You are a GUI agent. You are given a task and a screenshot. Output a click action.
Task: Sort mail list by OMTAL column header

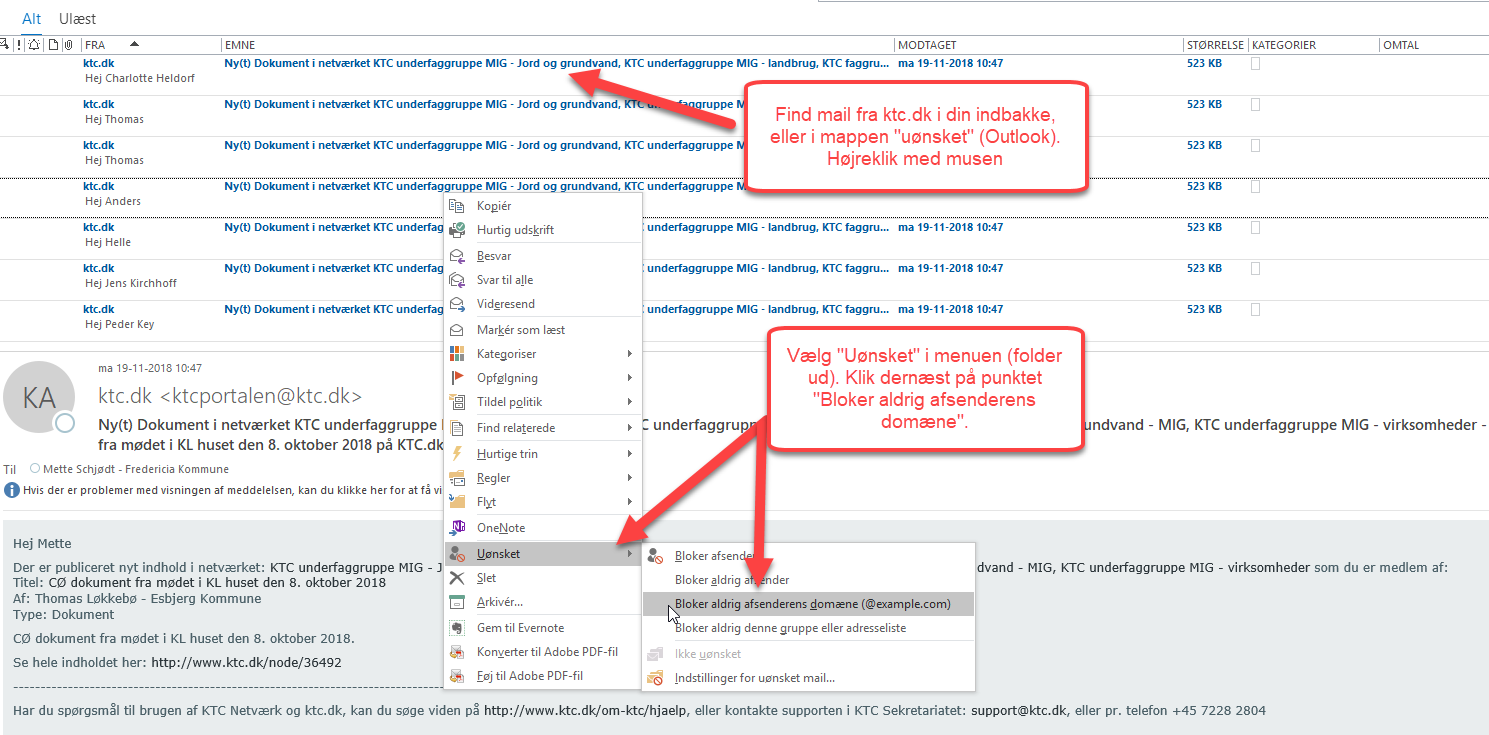click(x=1401, y=45)
